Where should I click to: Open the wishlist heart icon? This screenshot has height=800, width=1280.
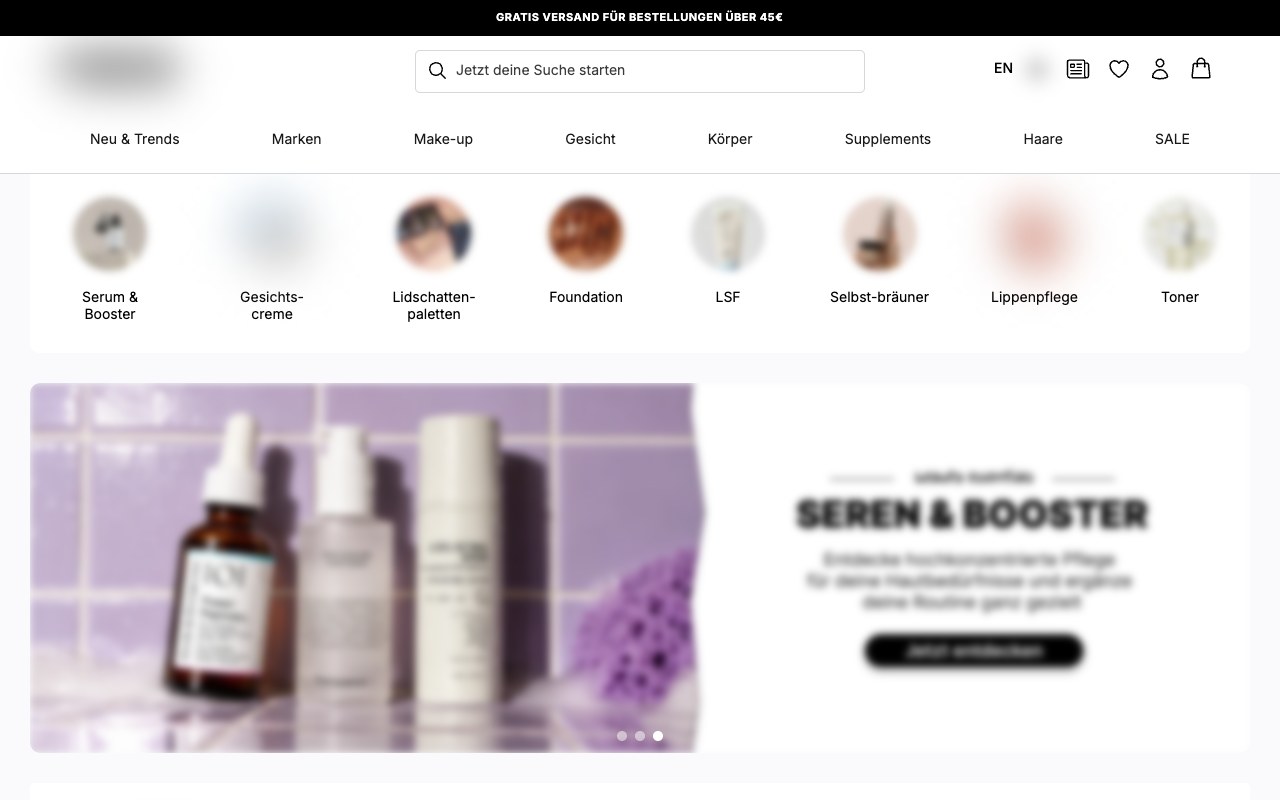click(x=1119, y=69)
